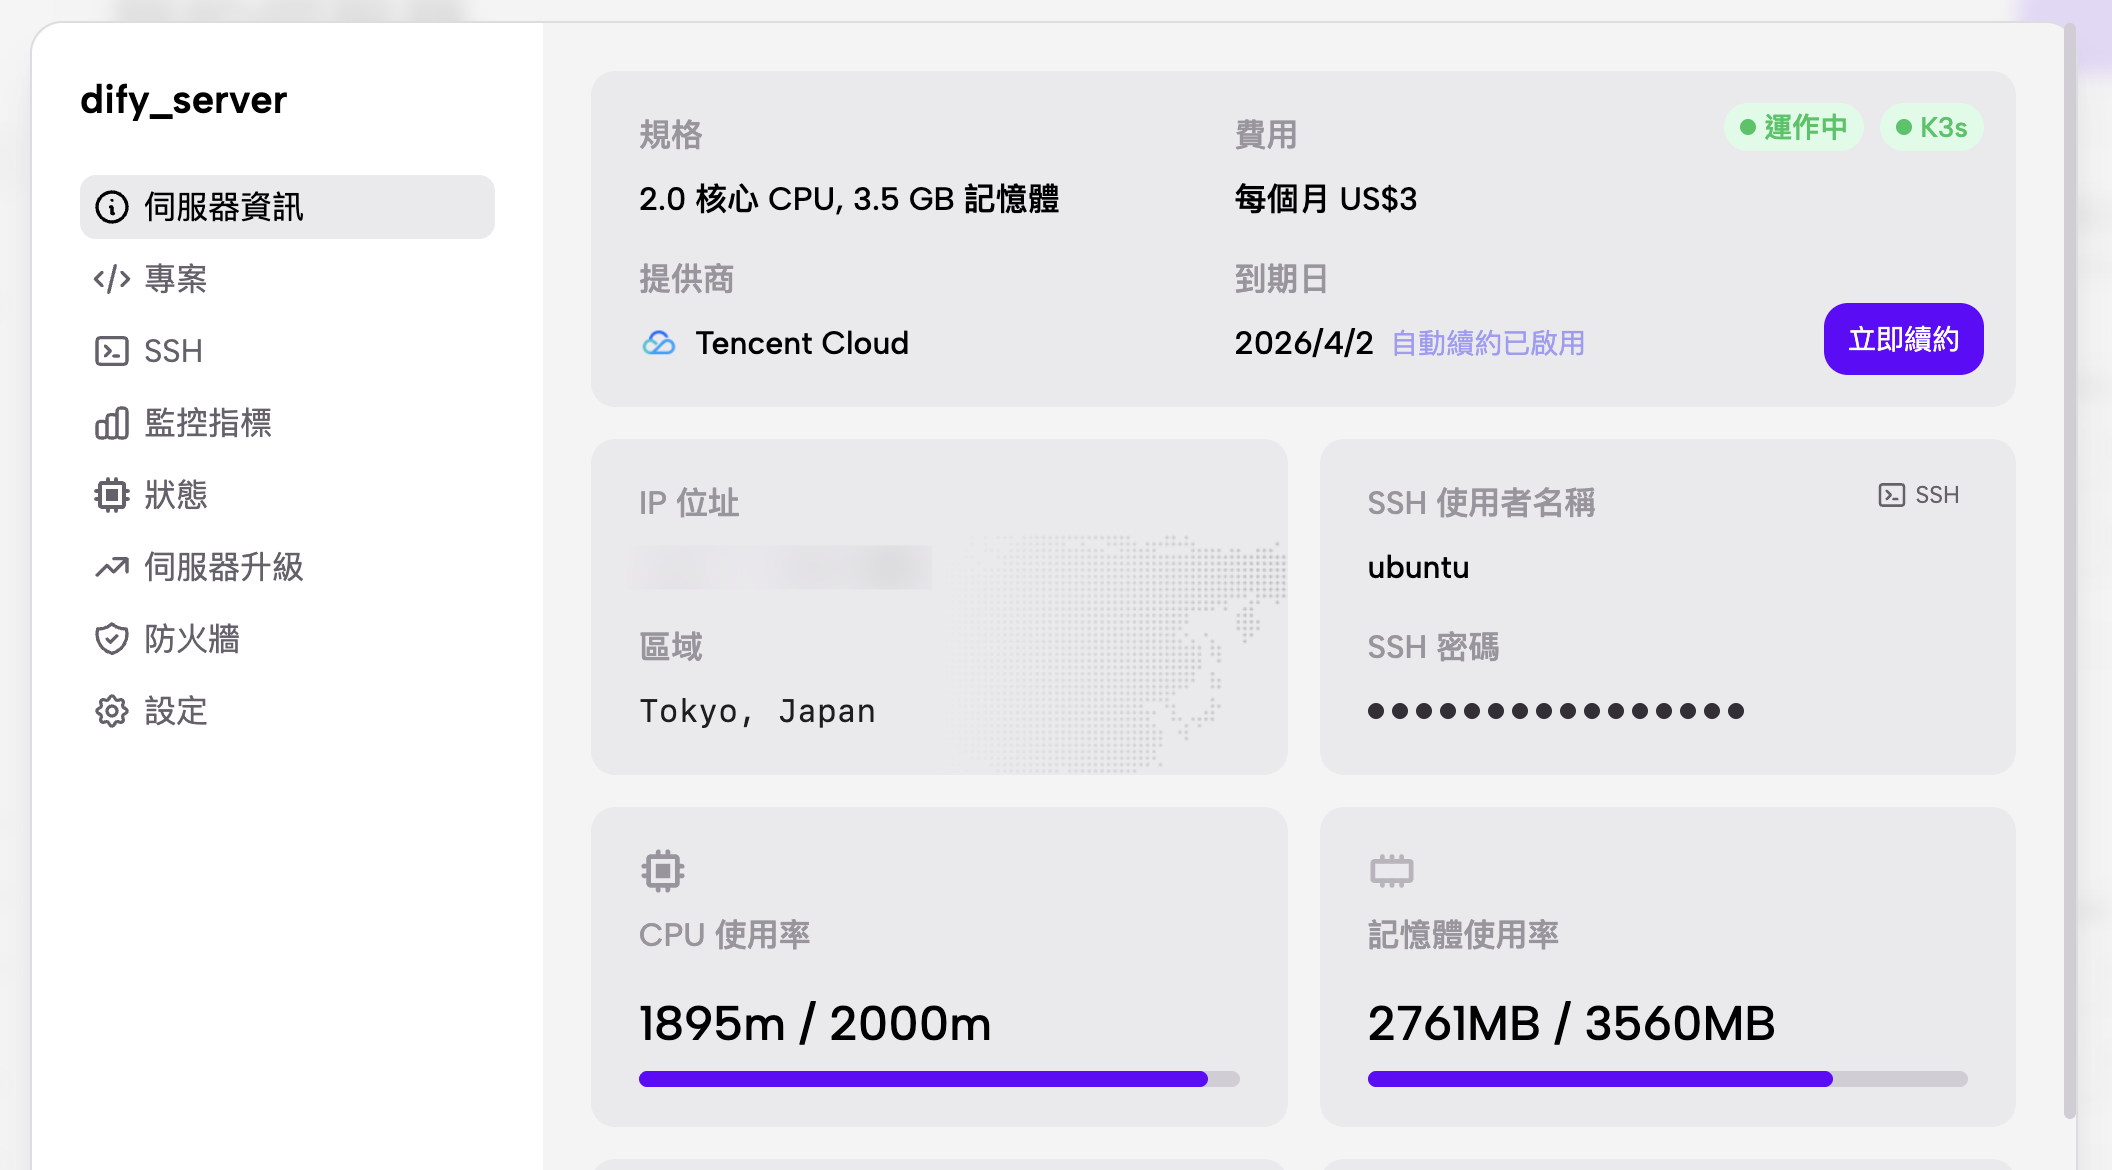Click the gear icon beside 設定

pyautogui.click(x=112, y=711)
